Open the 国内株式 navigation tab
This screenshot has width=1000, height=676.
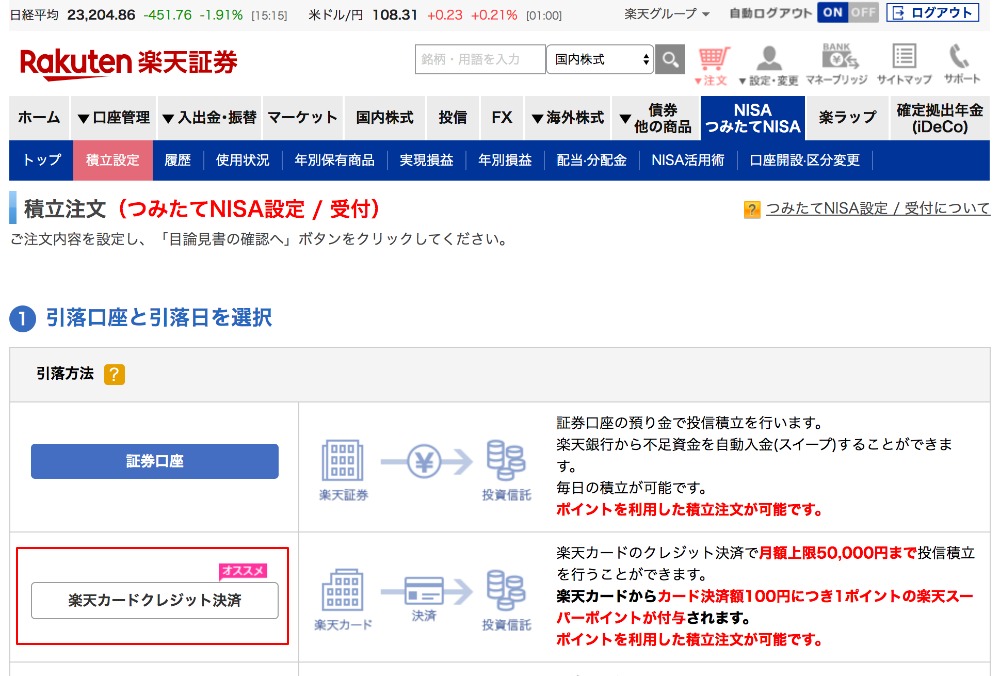[x=385, y=118]
